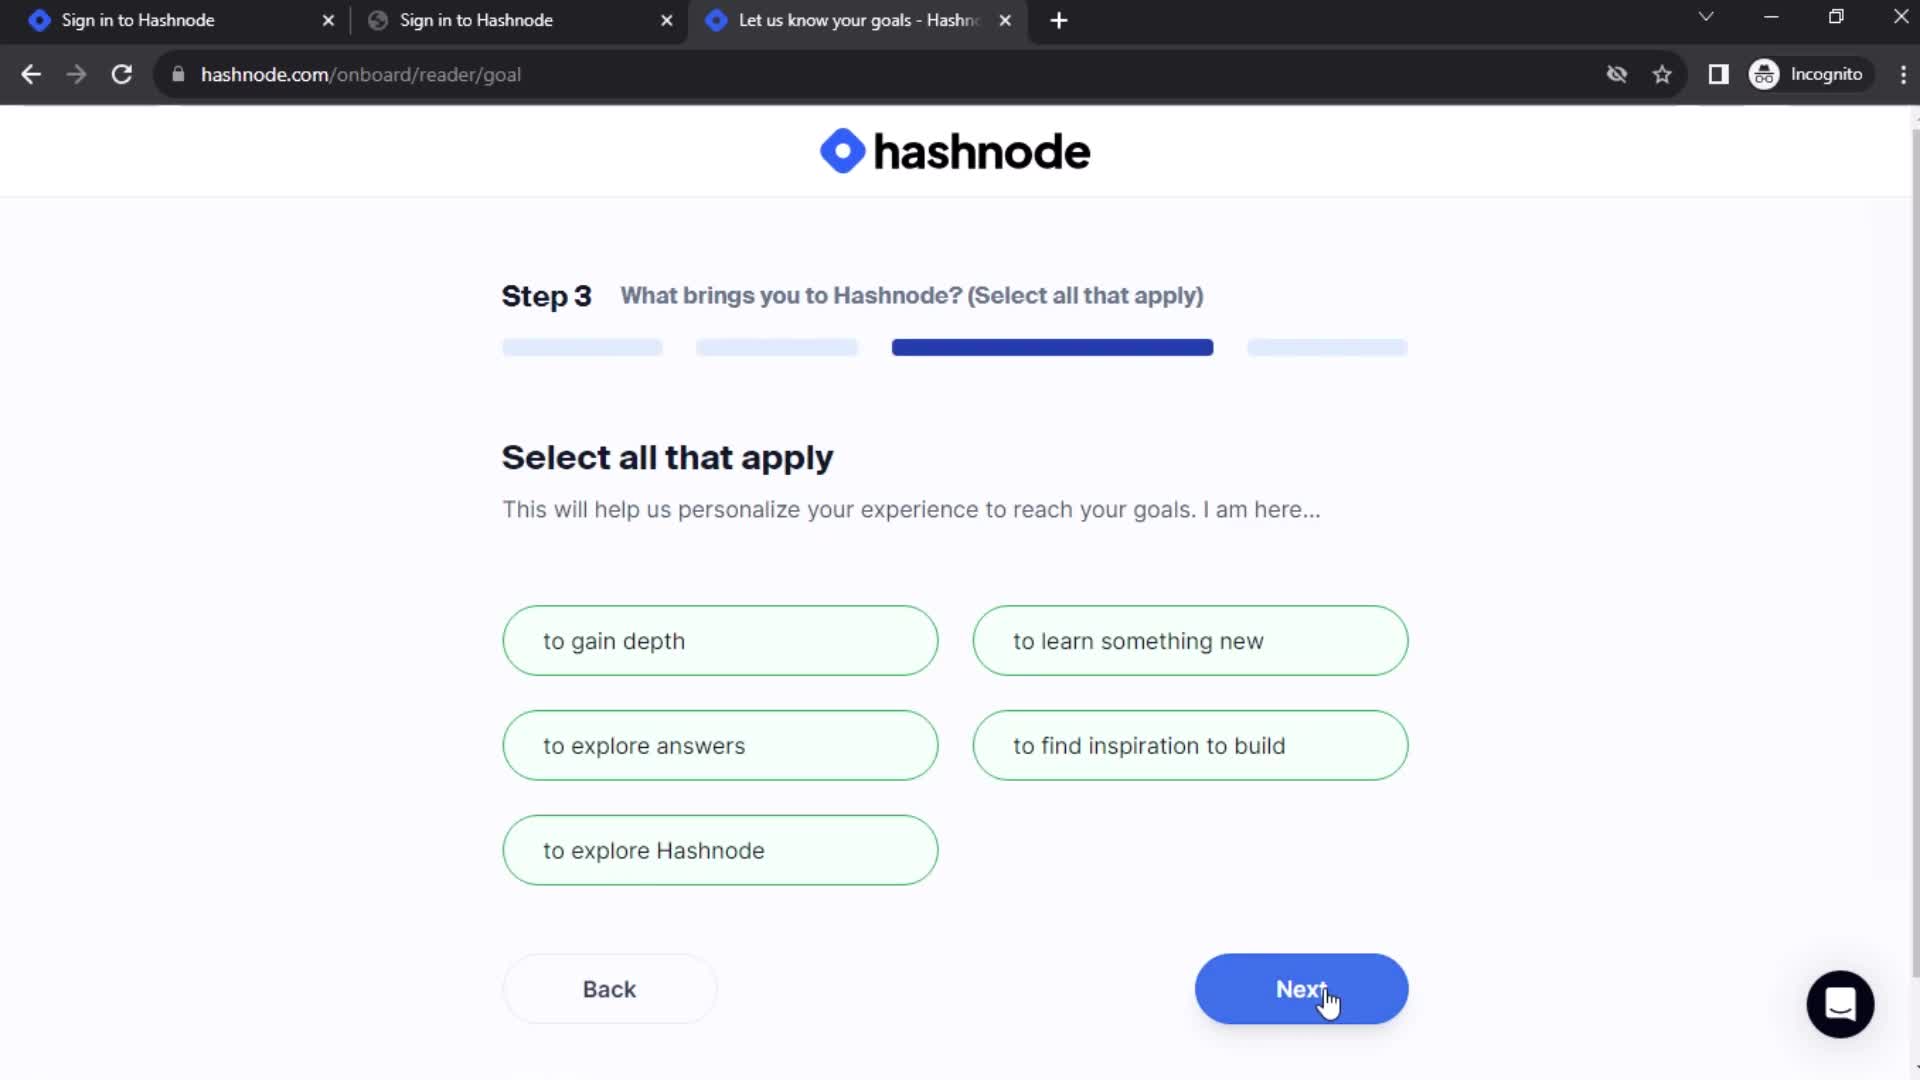Click the browser back navigation arrow
The image size is (1920, 1080).
click(x=32, y=74)
